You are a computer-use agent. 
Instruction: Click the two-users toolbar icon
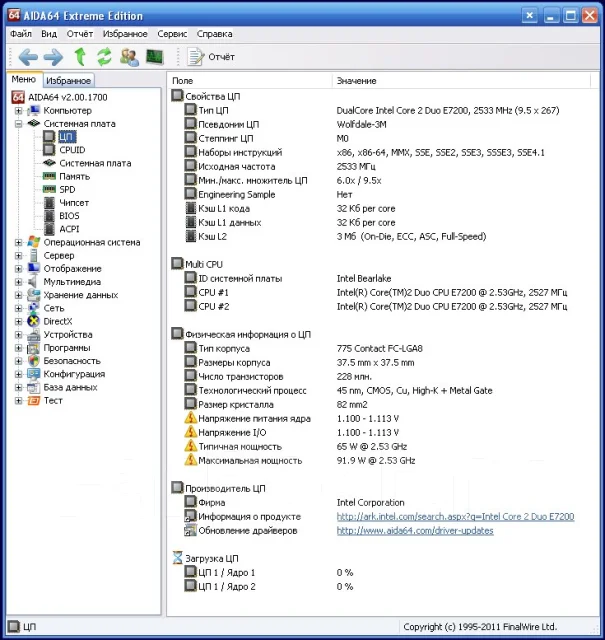[x=129, y=57]
